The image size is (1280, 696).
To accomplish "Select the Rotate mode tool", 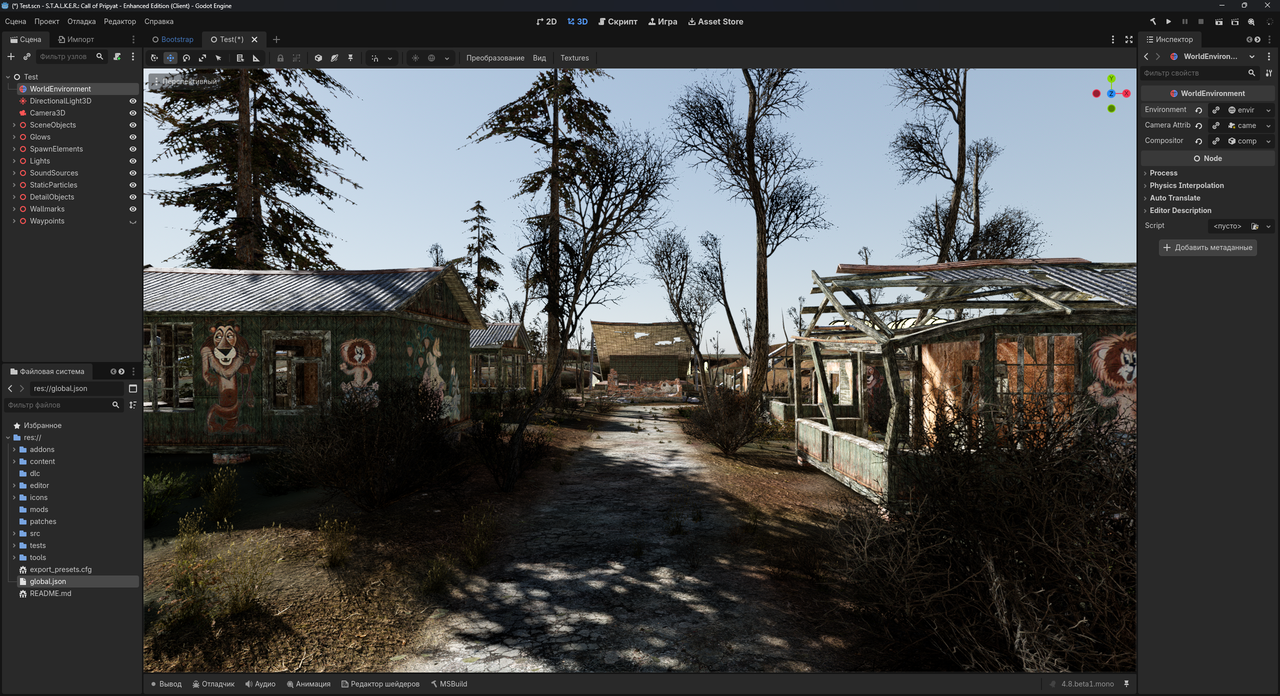I will (x=186, y=58).
